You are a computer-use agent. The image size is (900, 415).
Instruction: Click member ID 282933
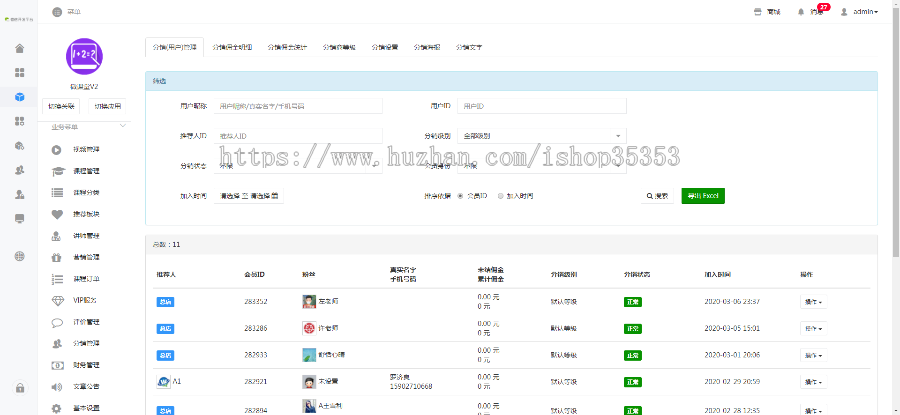[255, 355]
